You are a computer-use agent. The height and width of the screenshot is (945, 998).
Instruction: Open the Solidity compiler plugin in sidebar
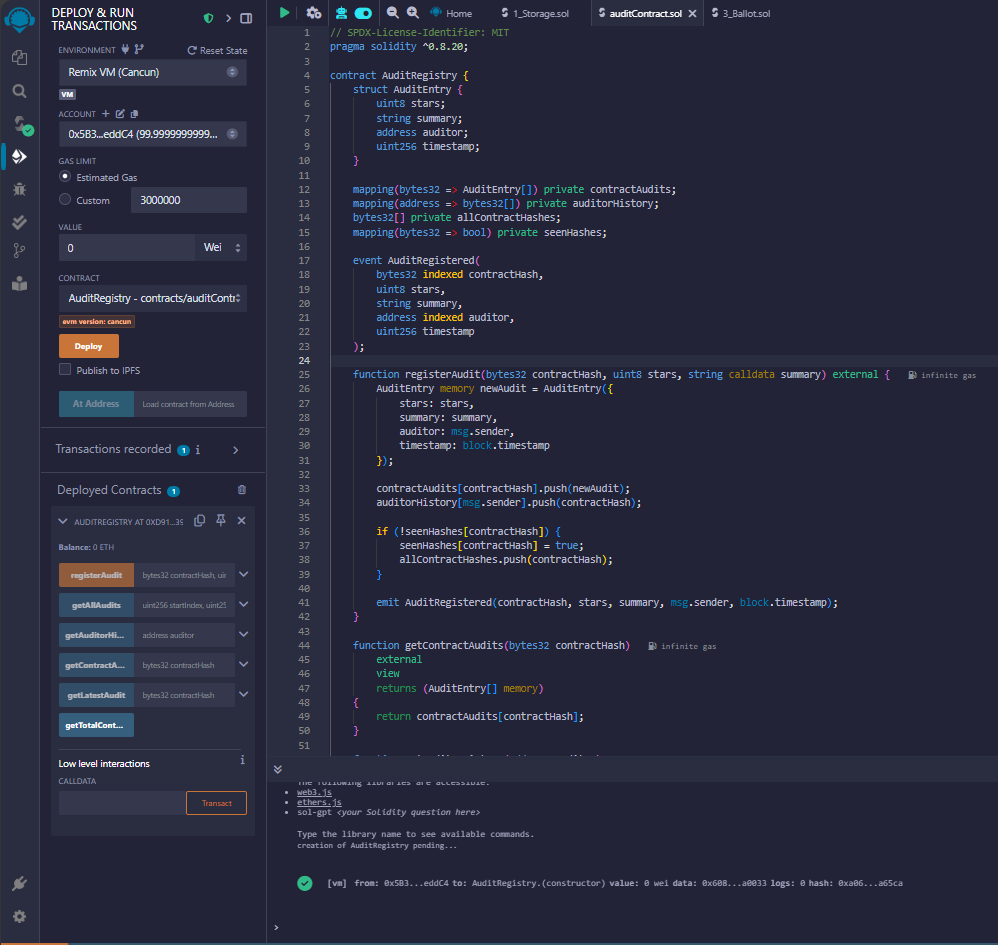pos(19,125)
